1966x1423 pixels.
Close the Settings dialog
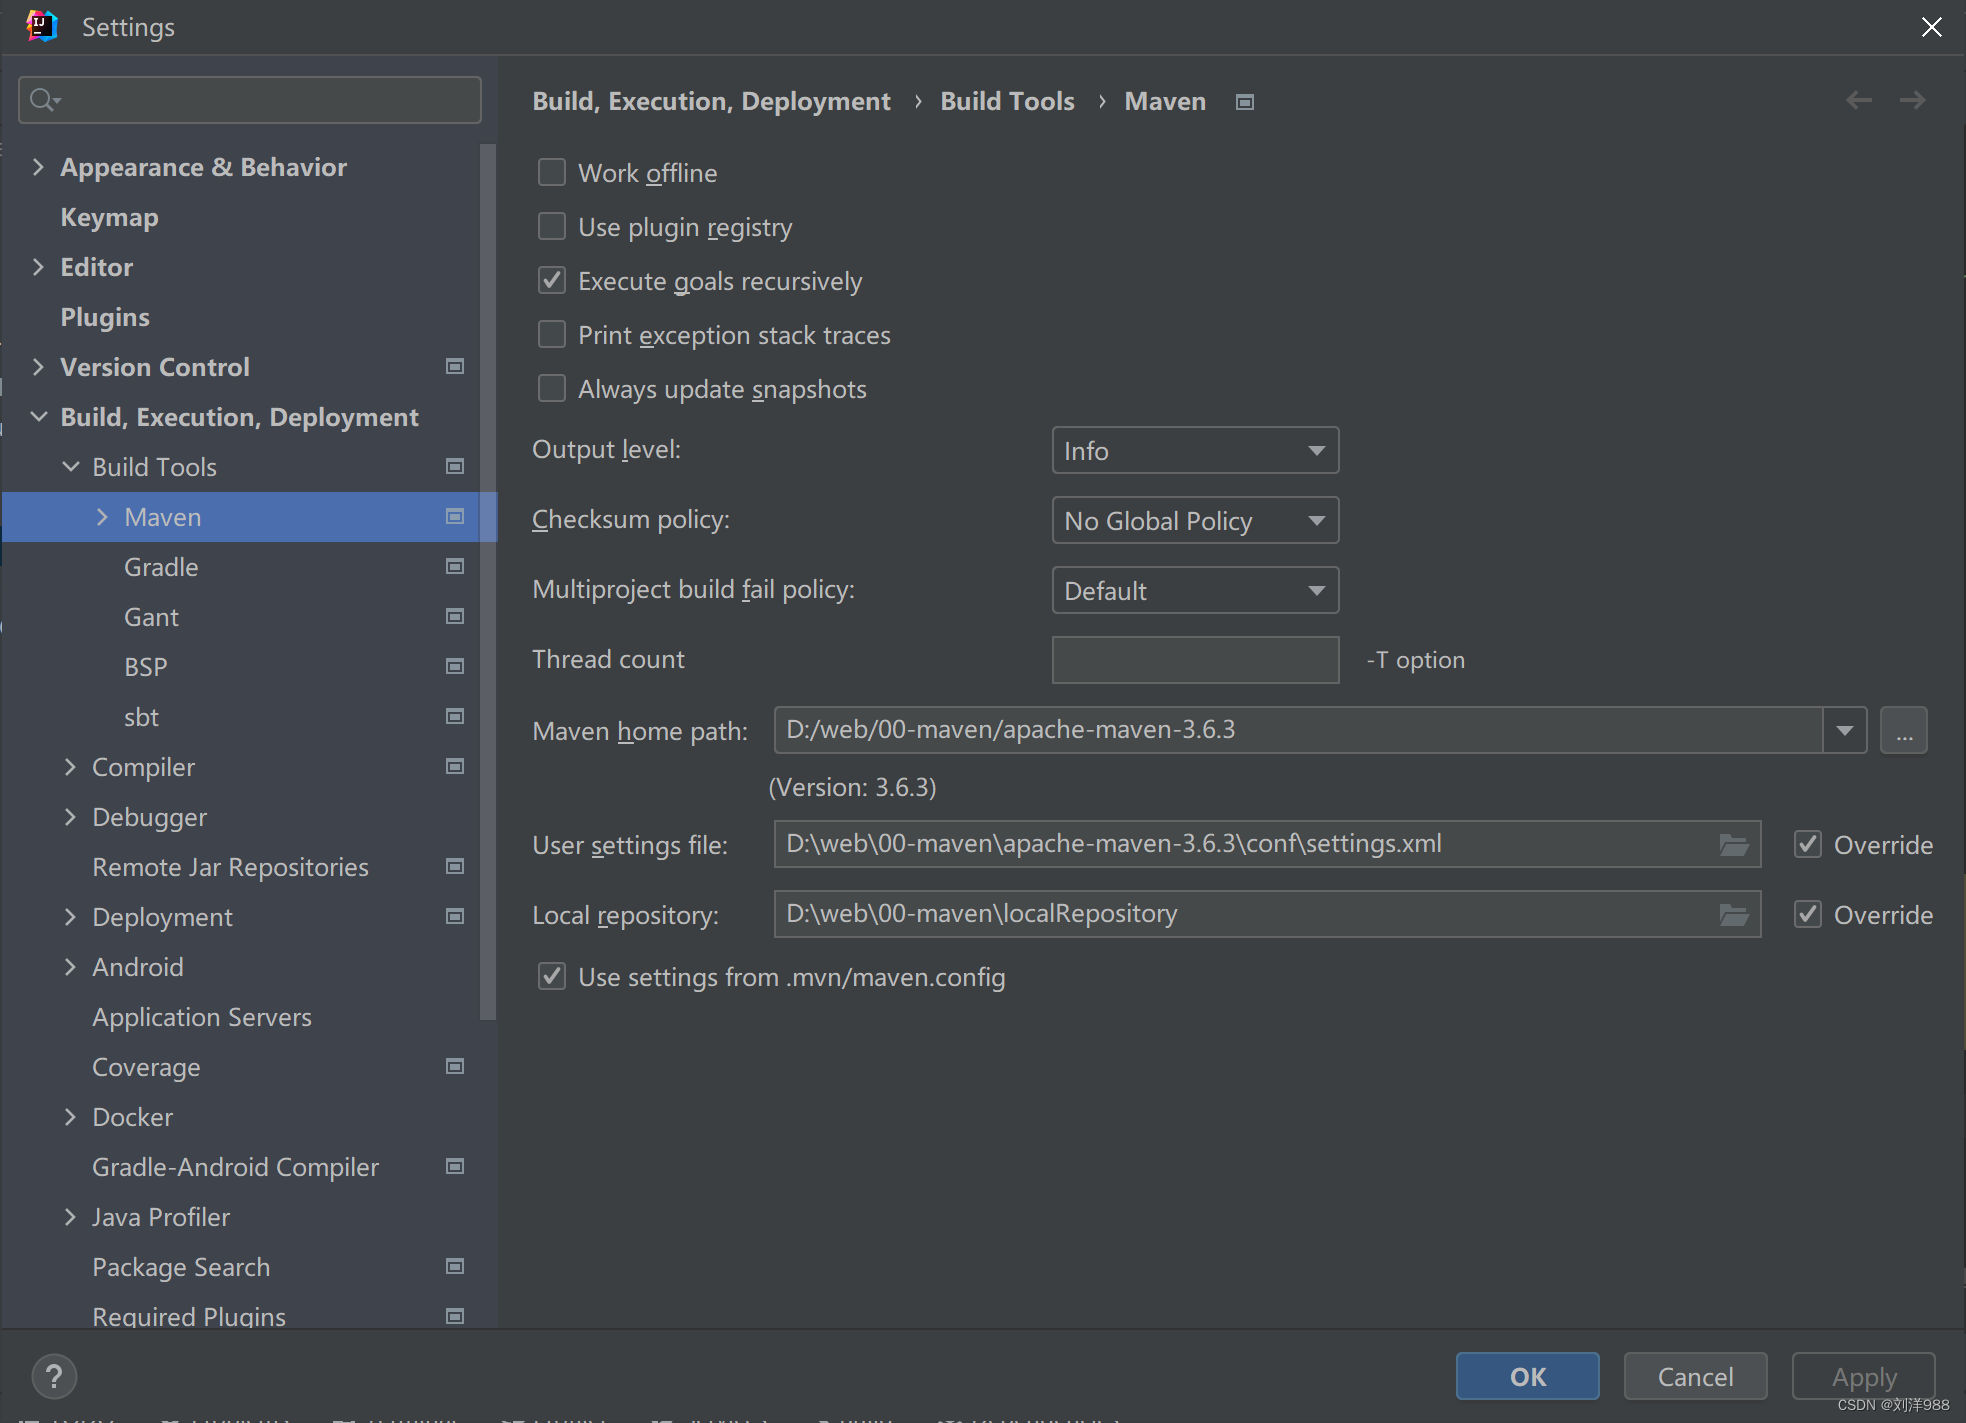tap(1932, 27)
